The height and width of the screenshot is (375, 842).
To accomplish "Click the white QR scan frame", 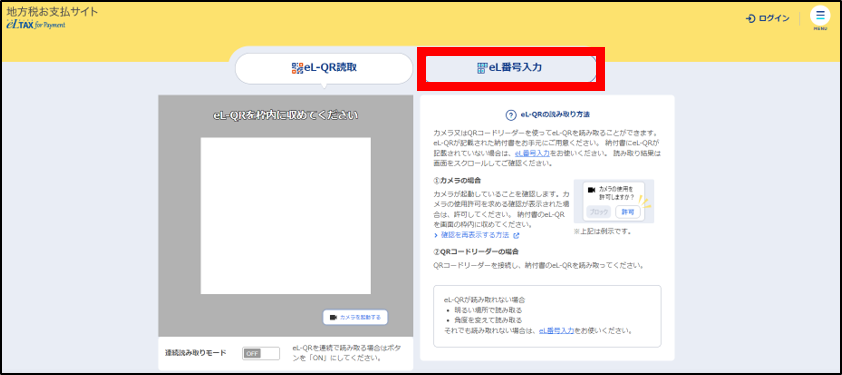I will 286,215.
